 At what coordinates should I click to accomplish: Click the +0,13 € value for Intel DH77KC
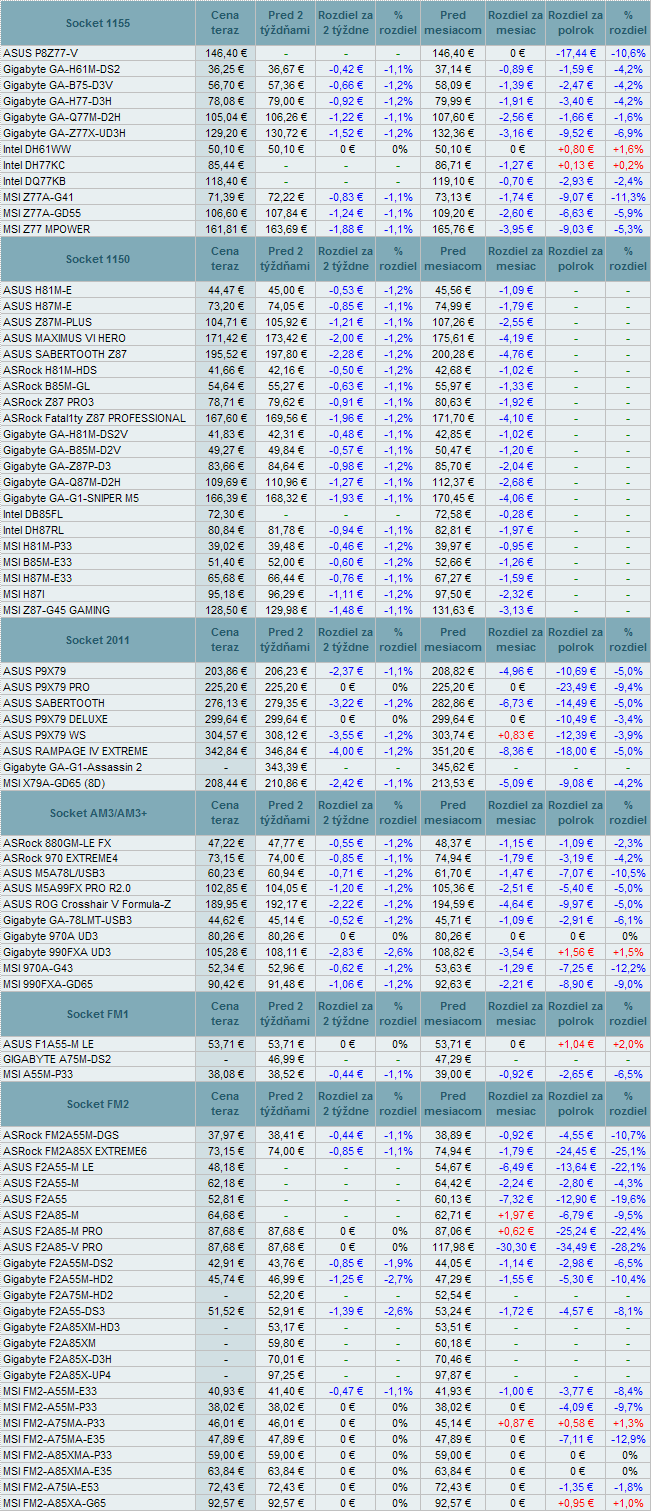(575, 165)
